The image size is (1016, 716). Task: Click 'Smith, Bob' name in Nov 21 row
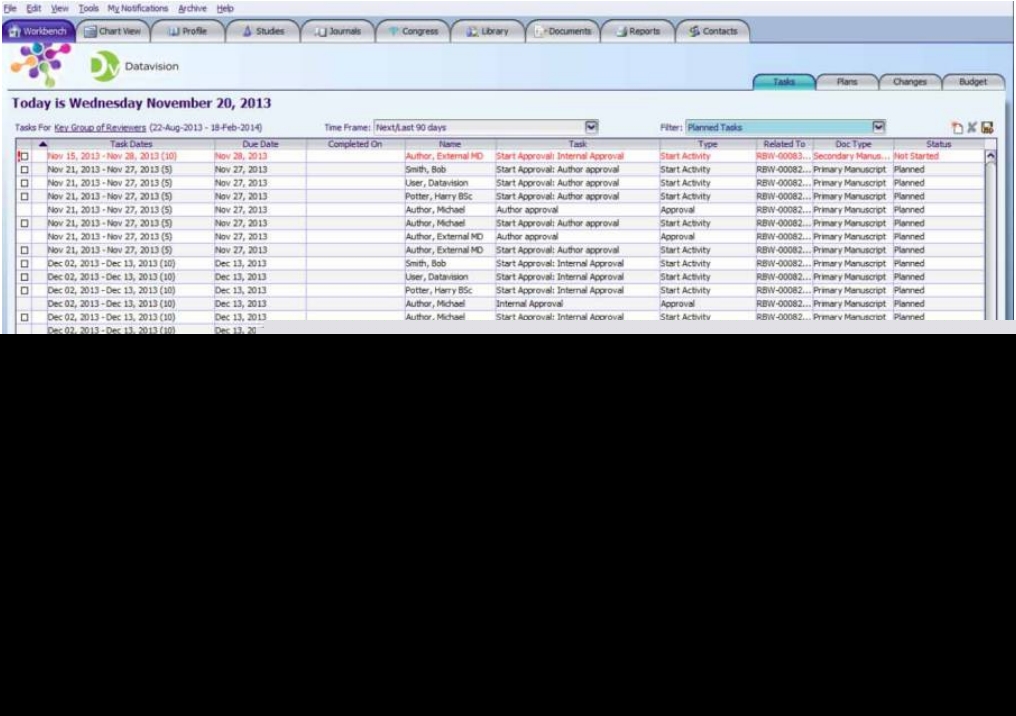(426, 170)
